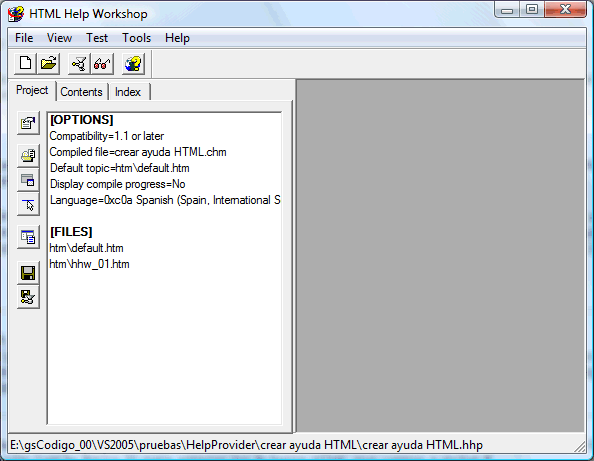
Task: Select the htm\default.htm file entry
Action: (x=86, y=248)
